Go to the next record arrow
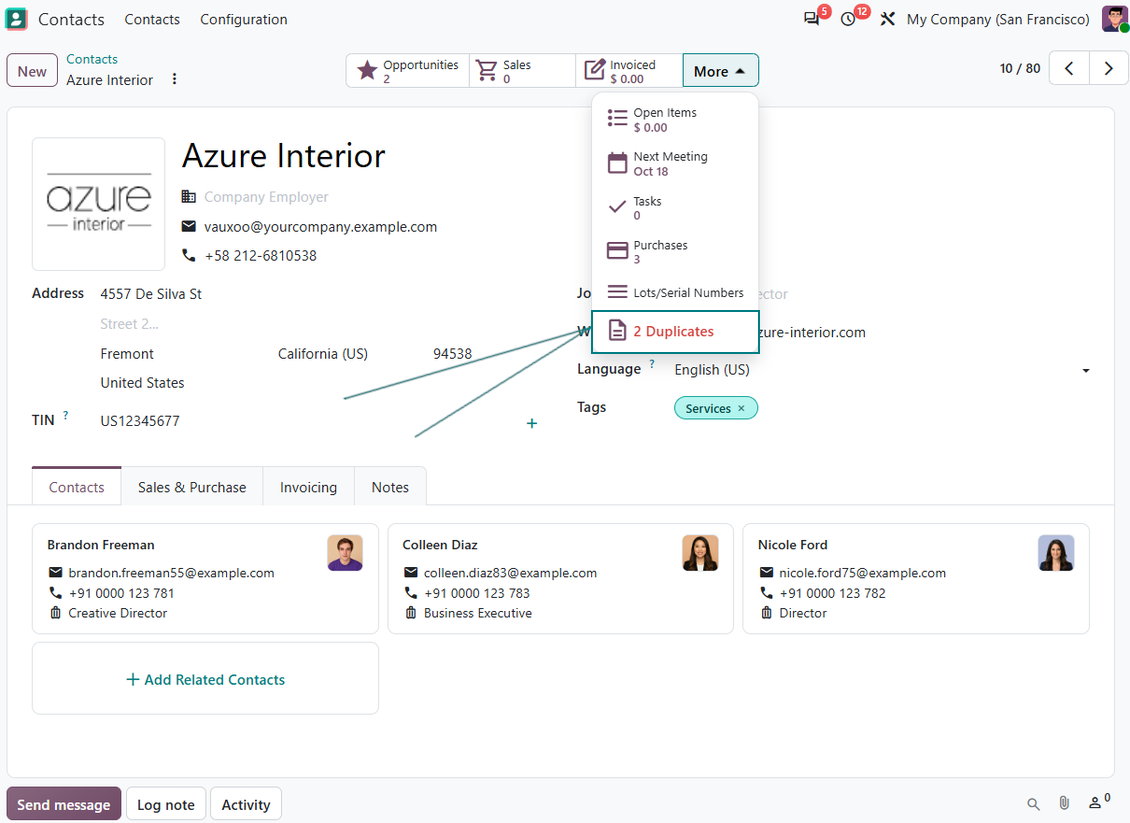 (x=1108, y=68)
